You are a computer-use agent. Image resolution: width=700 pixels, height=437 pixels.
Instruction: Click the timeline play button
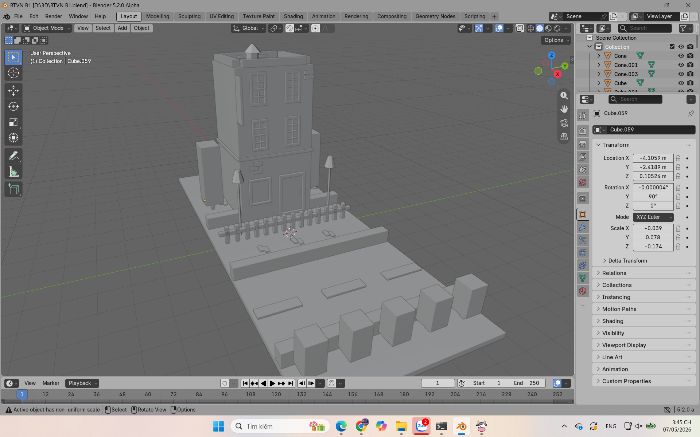[272, 383]
